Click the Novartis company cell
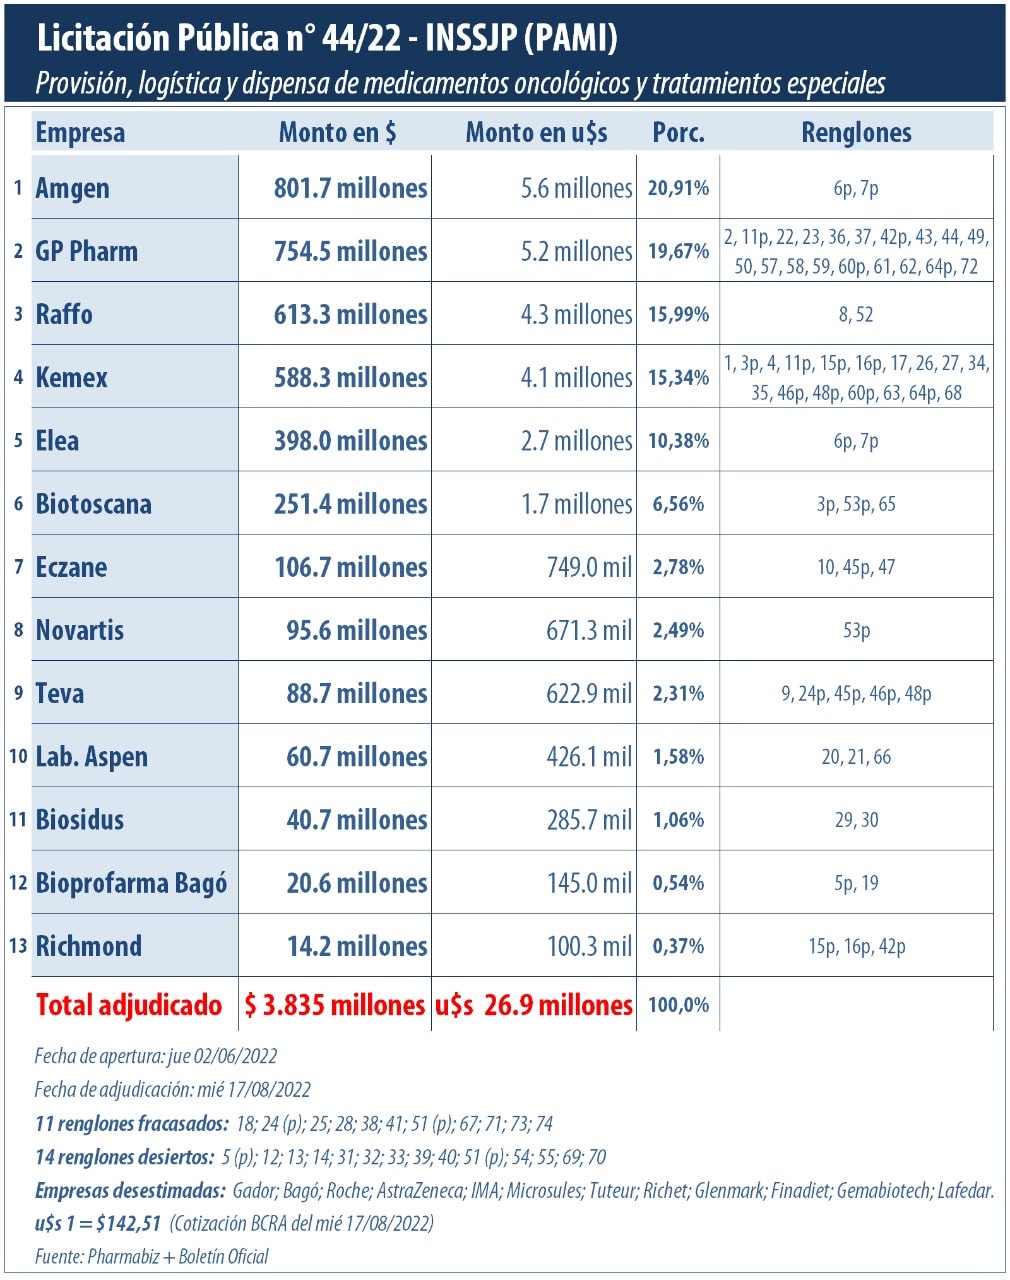This screenshot has height=1280, width=1010. tap(80, 630)
